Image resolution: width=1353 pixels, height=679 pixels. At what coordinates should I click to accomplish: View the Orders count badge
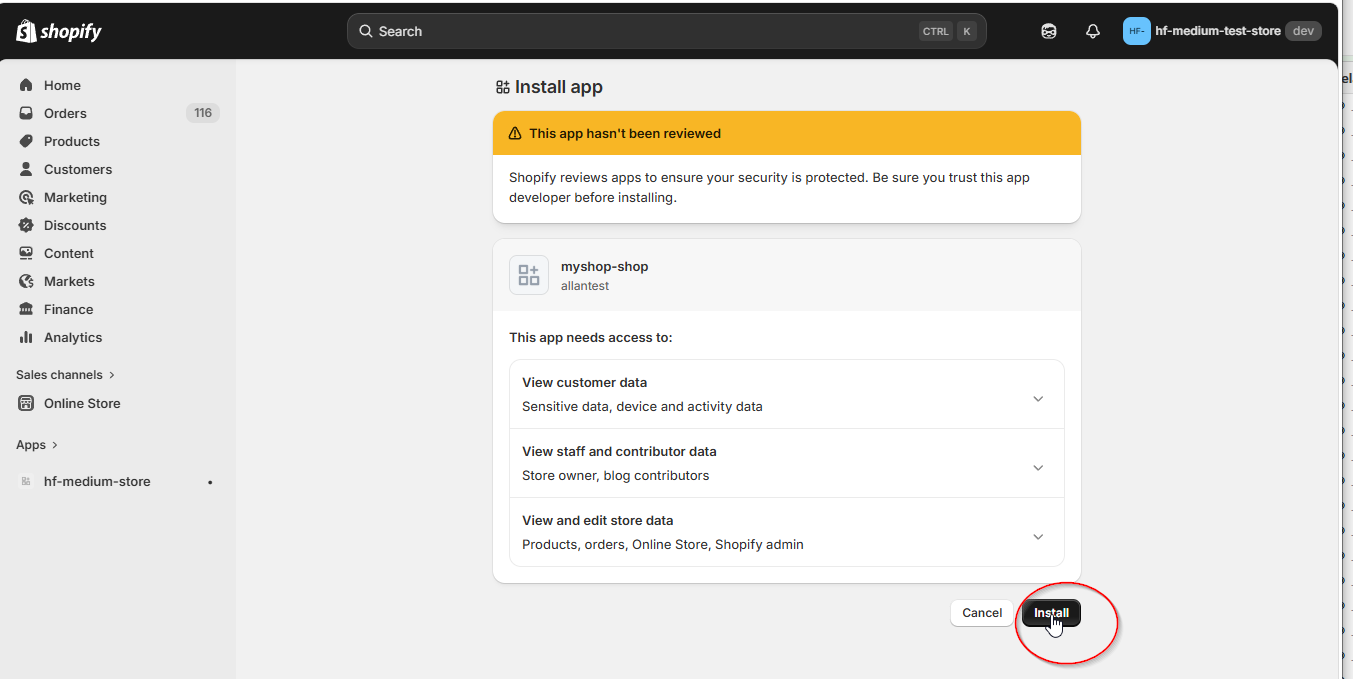point(203,113)
